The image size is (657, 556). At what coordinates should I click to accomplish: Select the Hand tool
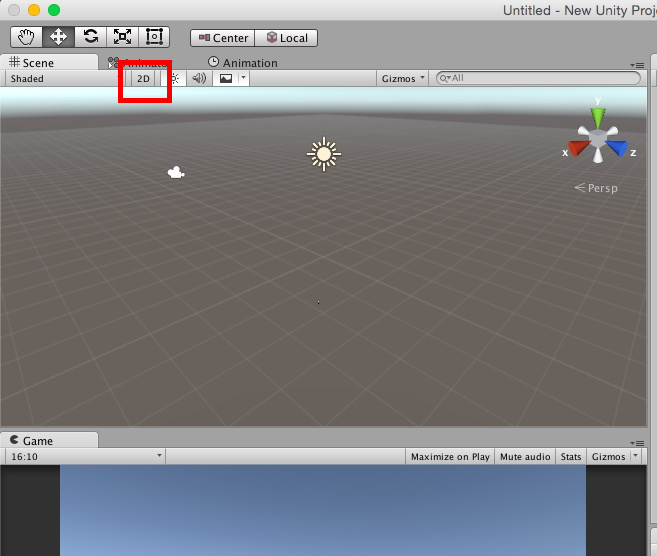(x=26, y=37)
